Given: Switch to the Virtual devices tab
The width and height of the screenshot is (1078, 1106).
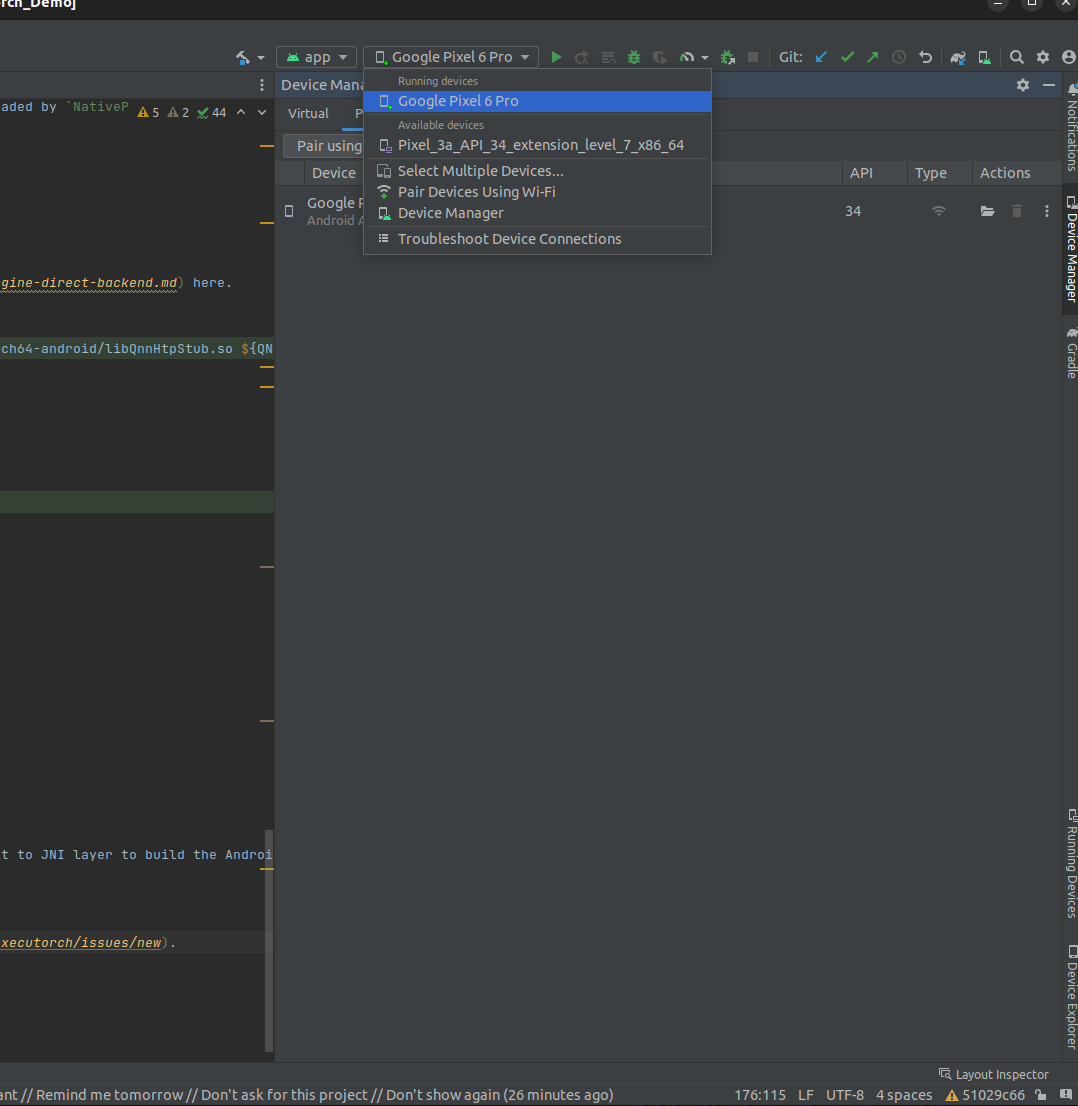Looking at the screenshot, I should [308, 113].
